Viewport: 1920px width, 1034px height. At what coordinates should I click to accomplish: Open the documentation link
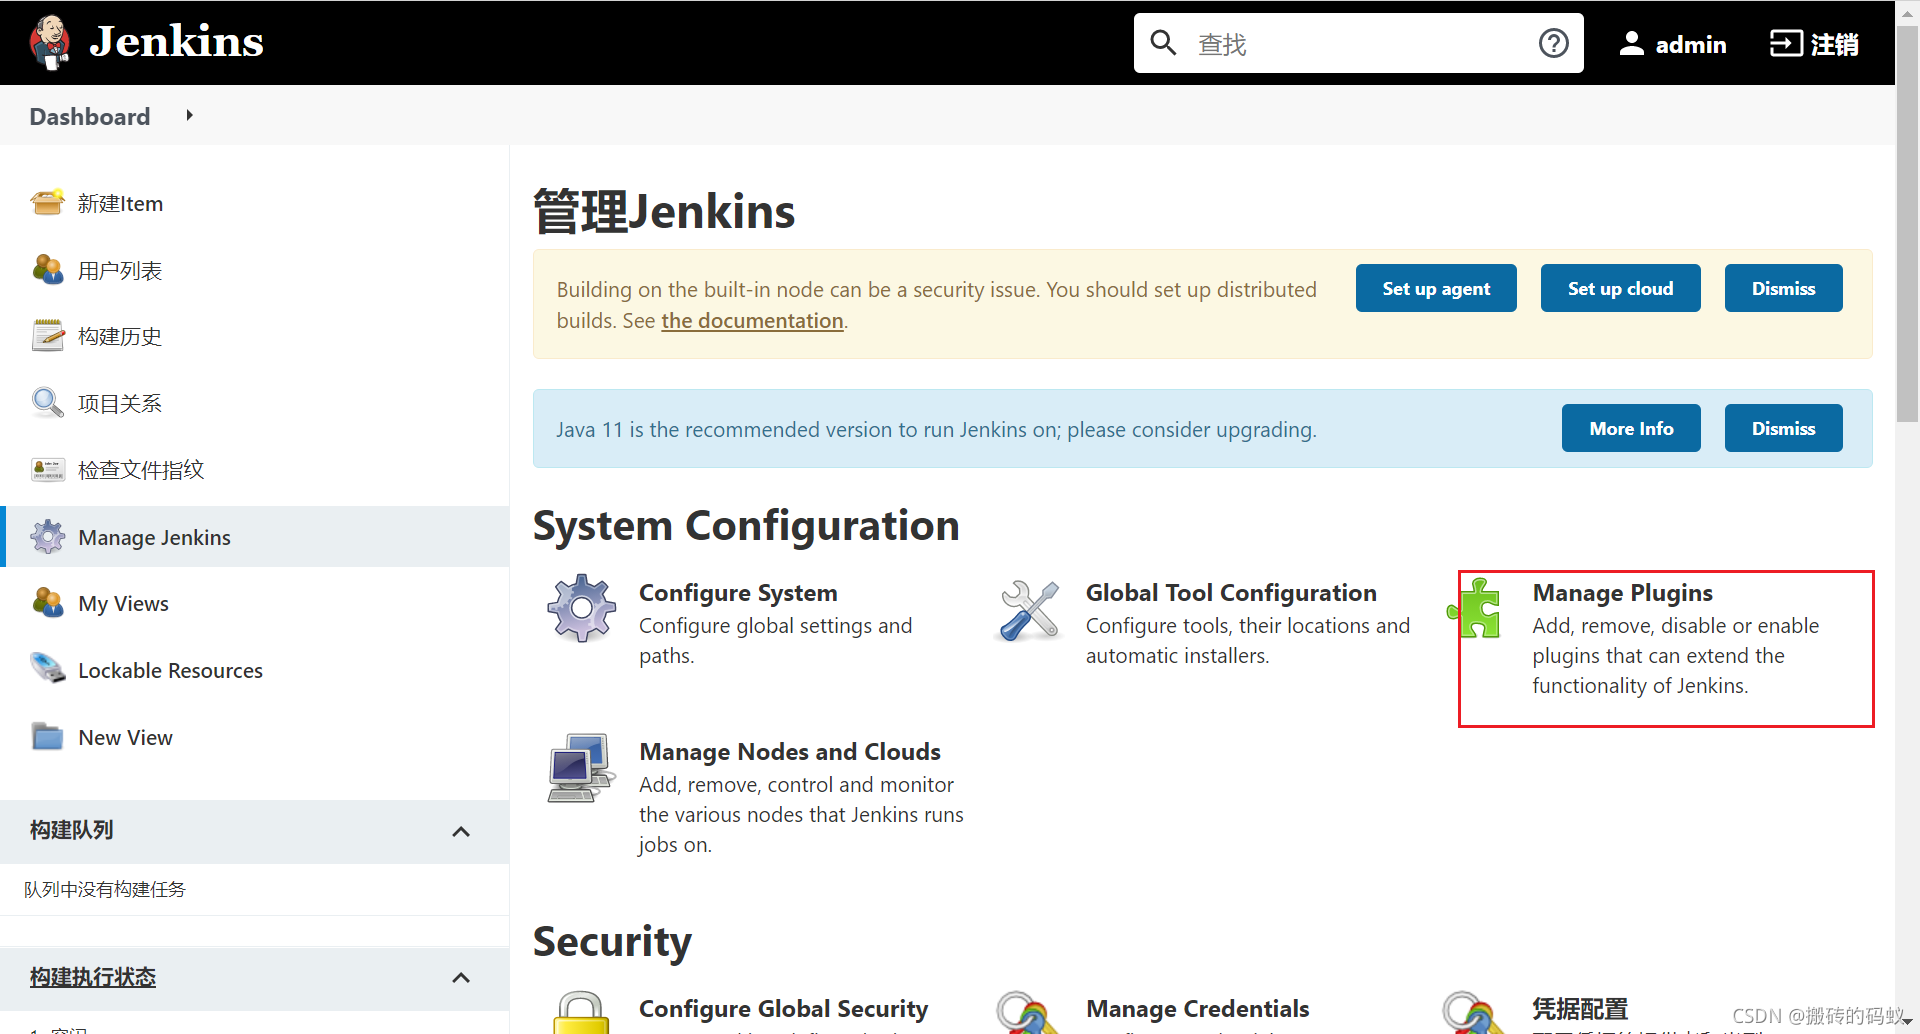[x=752, y=320]
